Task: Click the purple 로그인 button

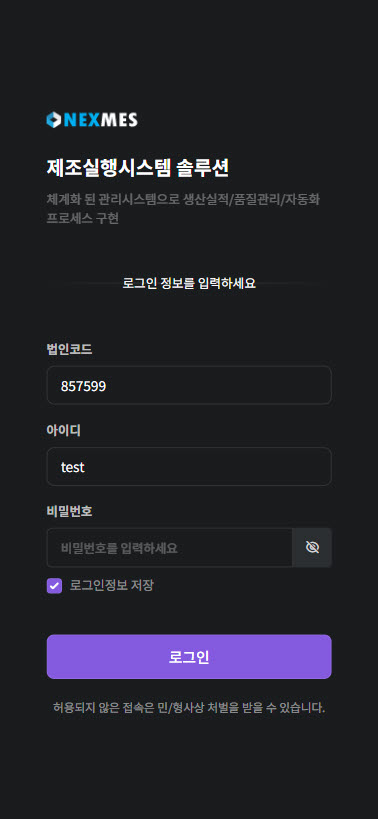Action: 189,657
